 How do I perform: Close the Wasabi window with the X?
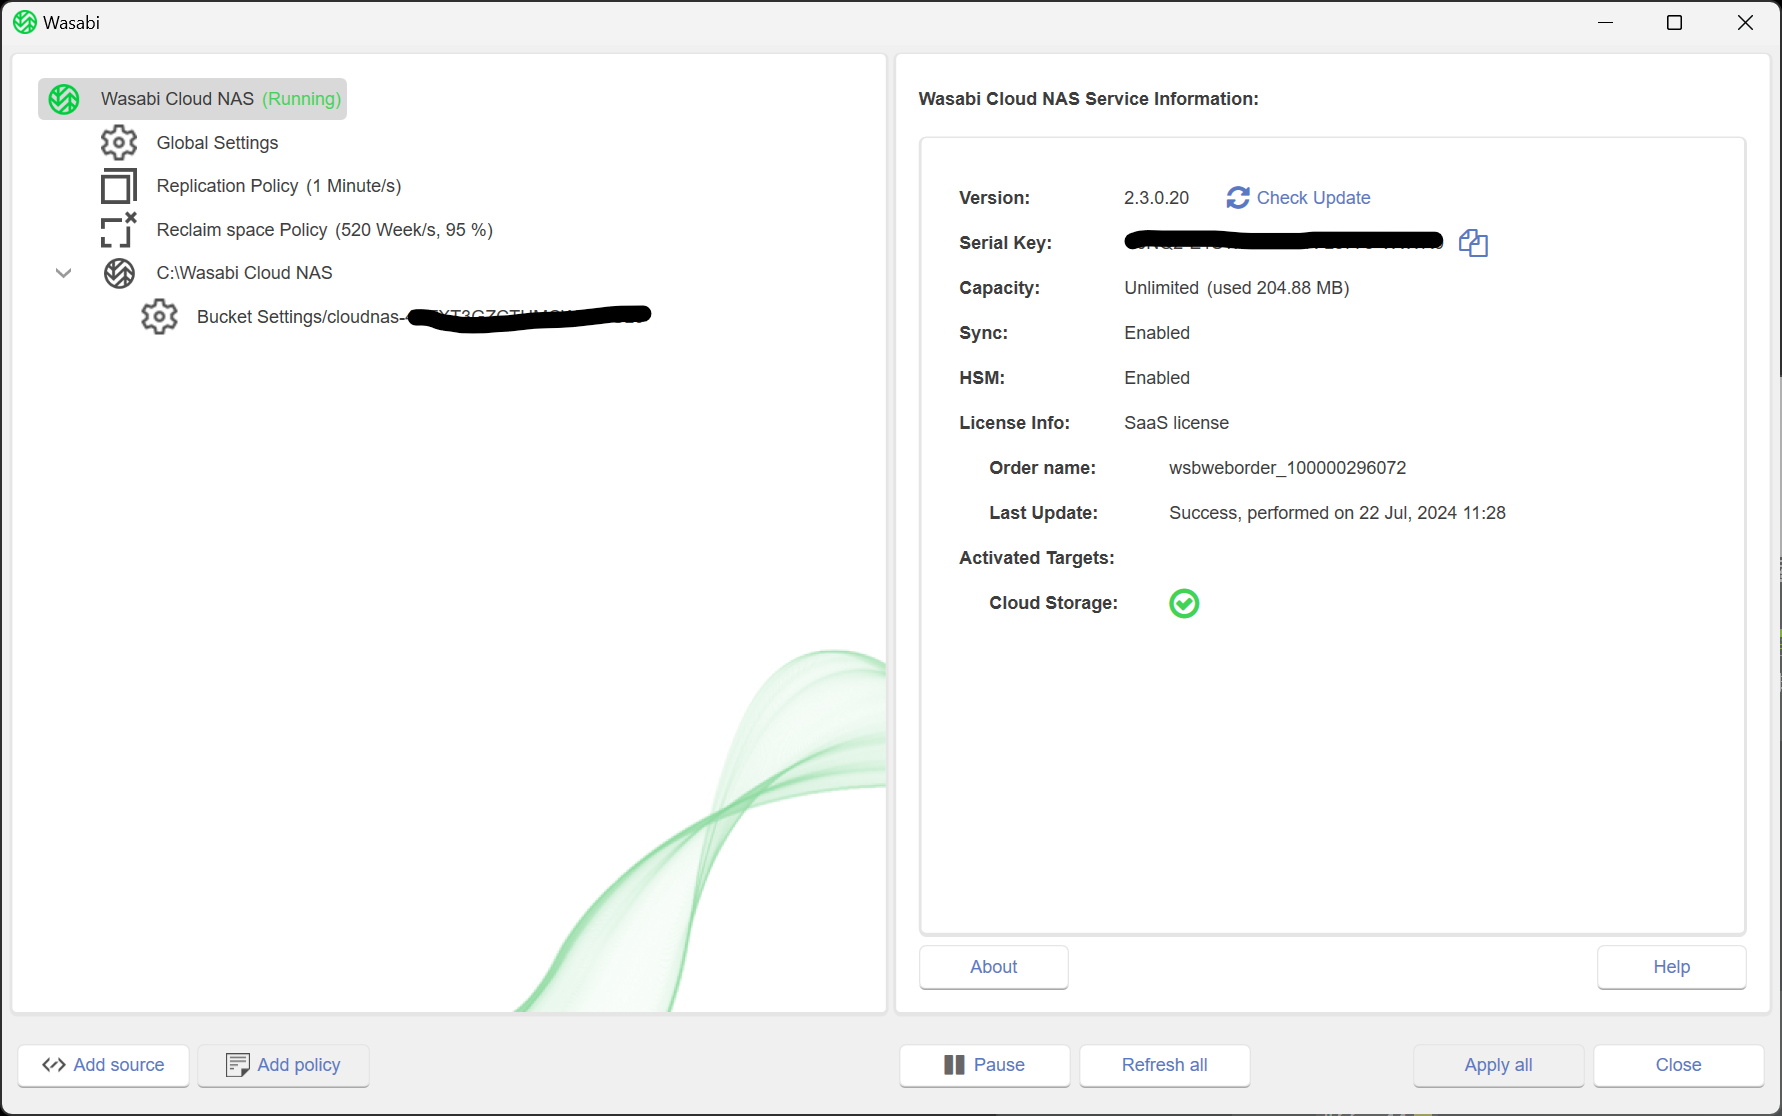(1745, 22)
